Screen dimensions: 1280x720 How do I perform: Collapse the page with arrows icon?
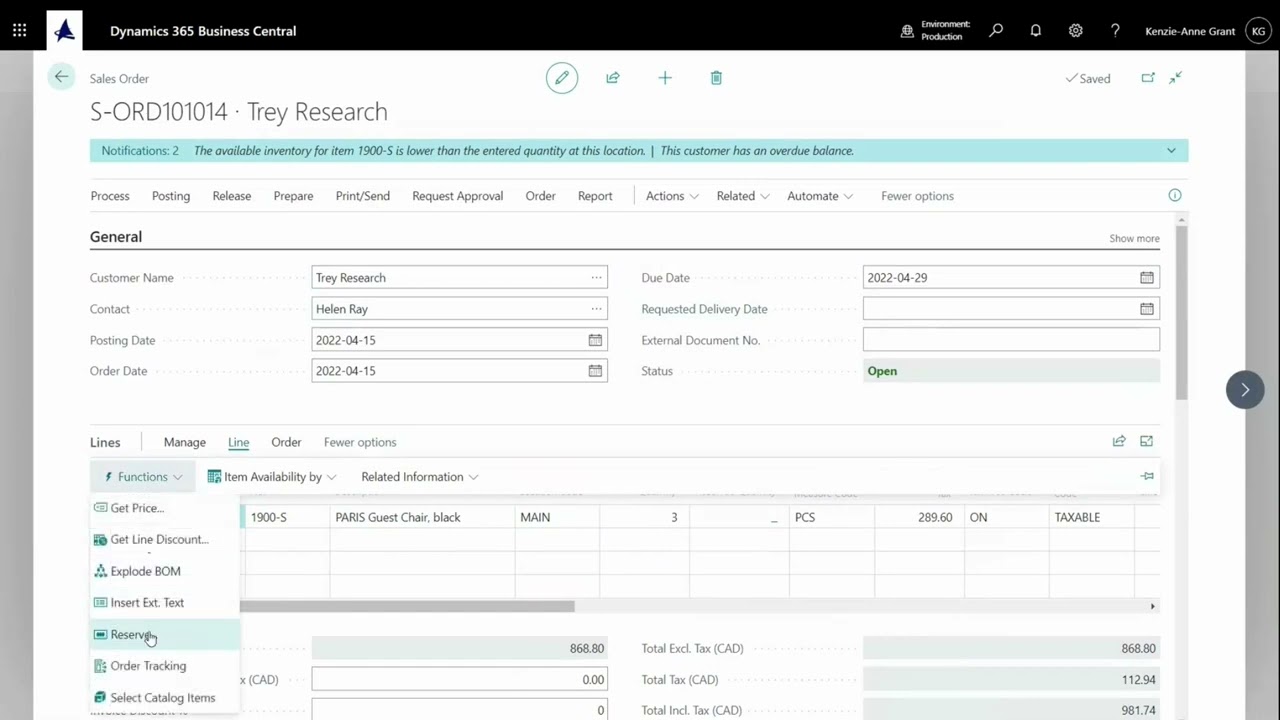pyautogui.click(x=1176, y=78)
